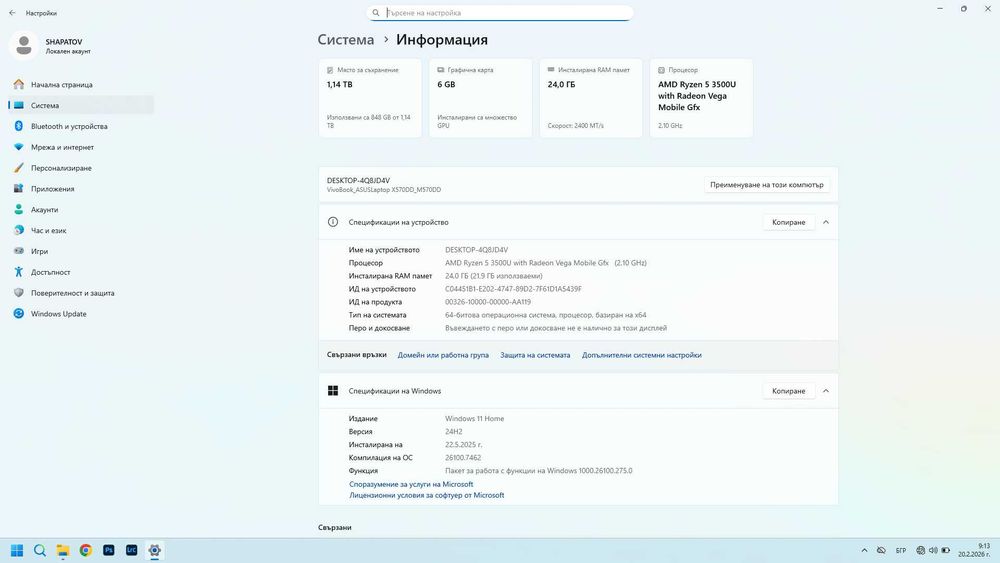Click Преименуване на този компютър button
The image size is (1000, 563).
point(767,185)
